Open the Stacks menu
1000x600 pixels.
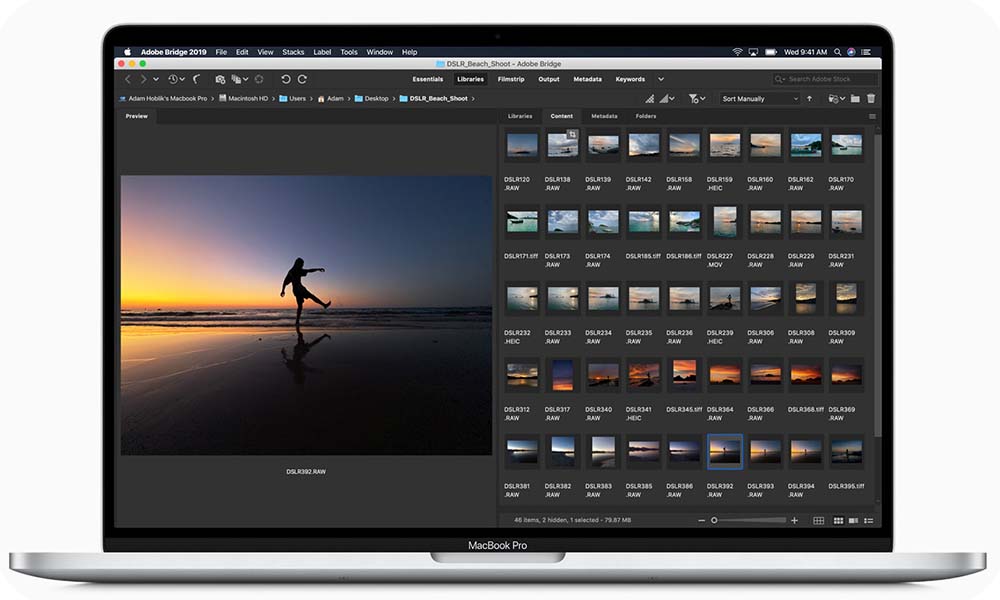[293, 52]
